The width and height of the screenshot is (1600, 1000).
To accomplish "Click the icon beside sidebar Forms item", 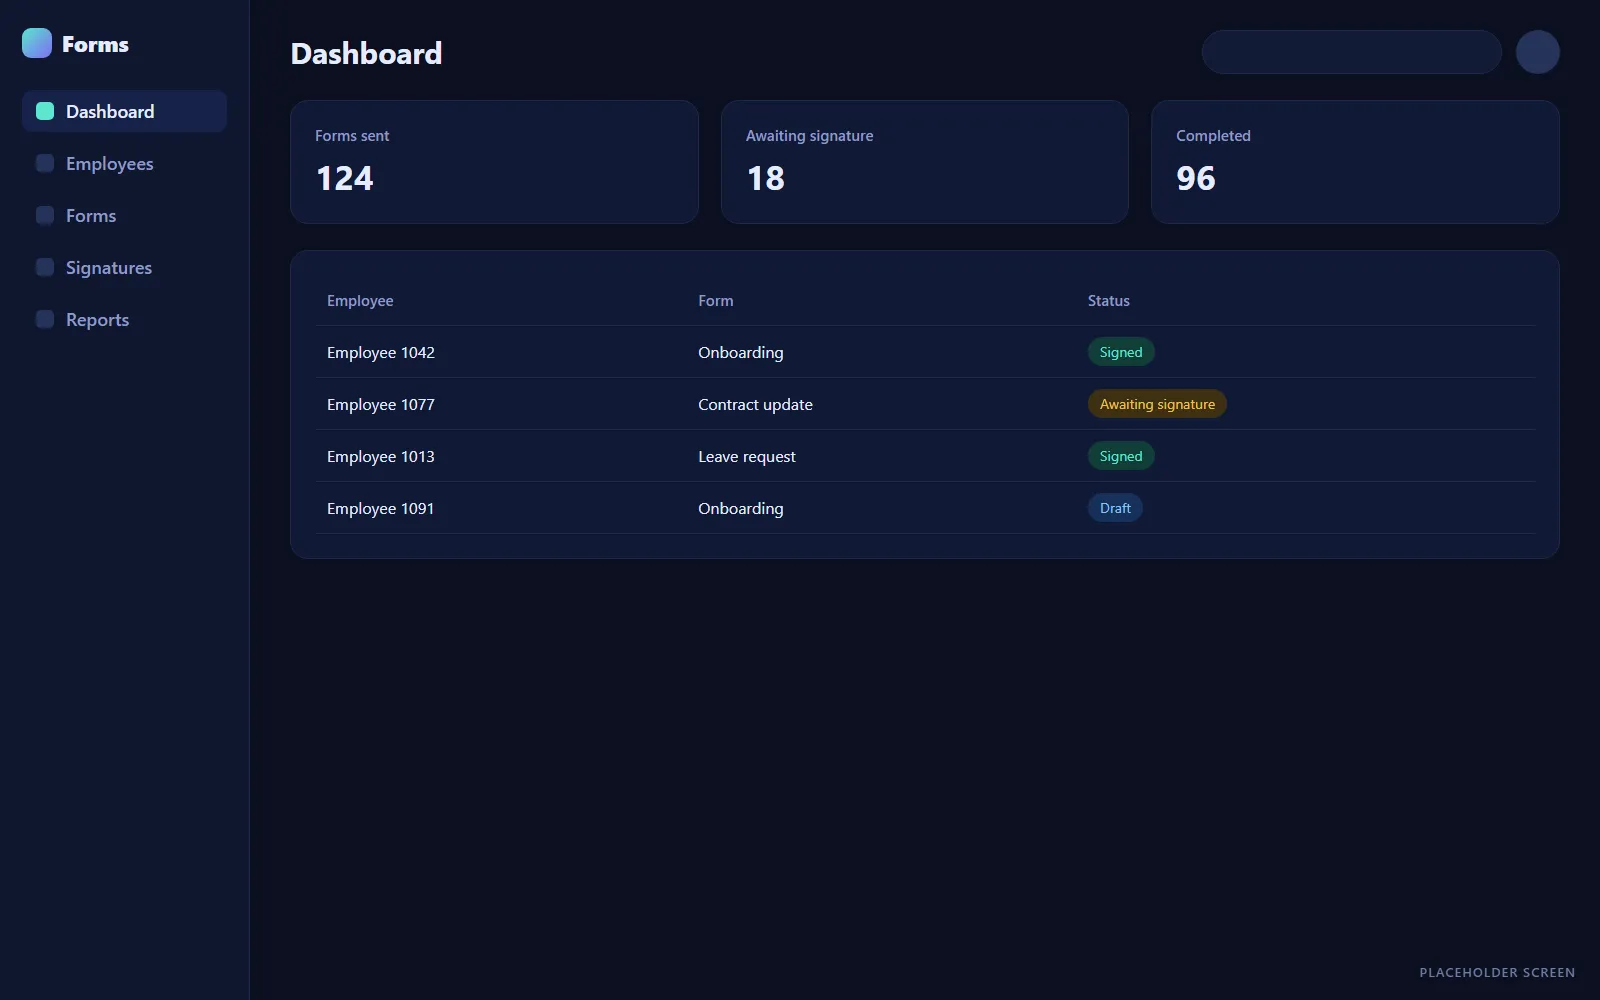I will 45,215.
